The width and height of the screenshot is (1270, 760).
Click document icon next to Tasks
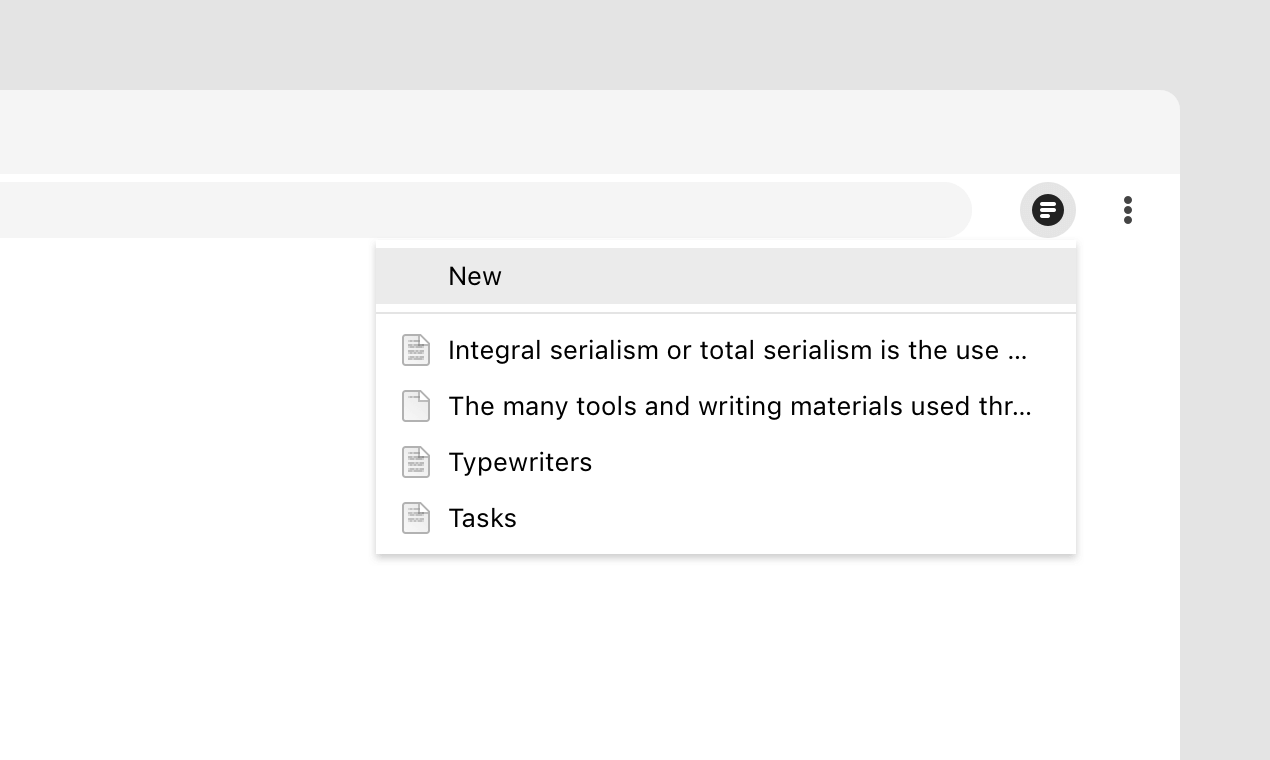click(x=416, y=518)
